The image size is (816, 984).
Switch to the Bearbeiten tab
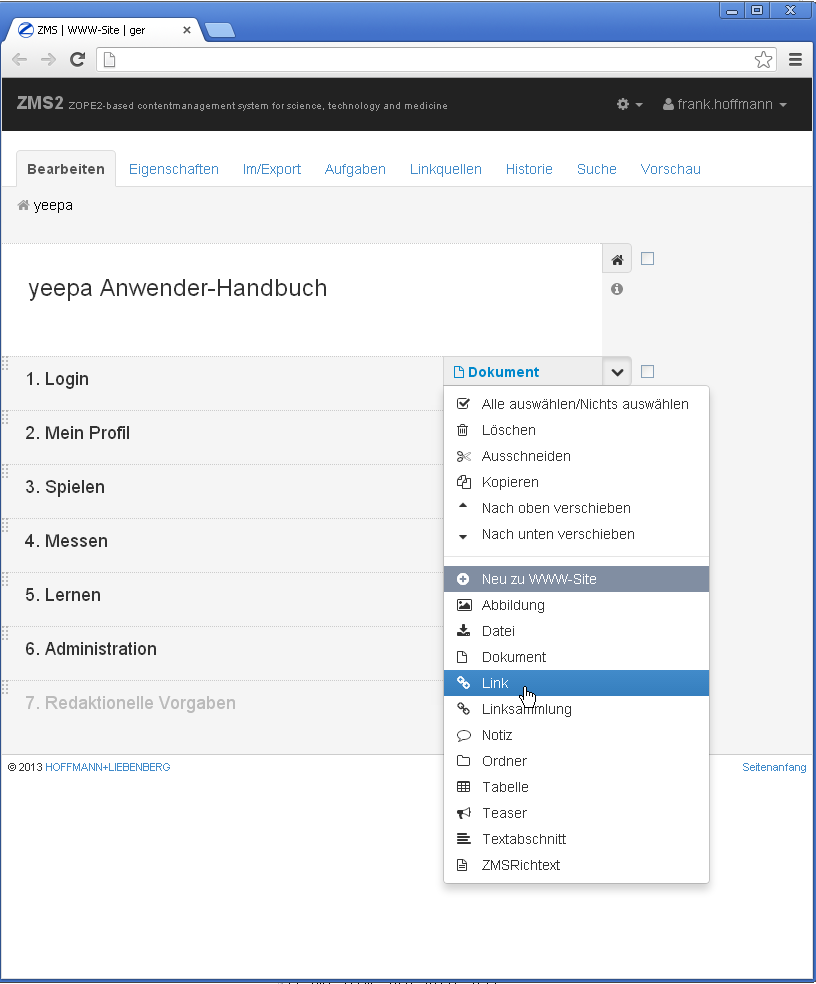click(66, 169)
